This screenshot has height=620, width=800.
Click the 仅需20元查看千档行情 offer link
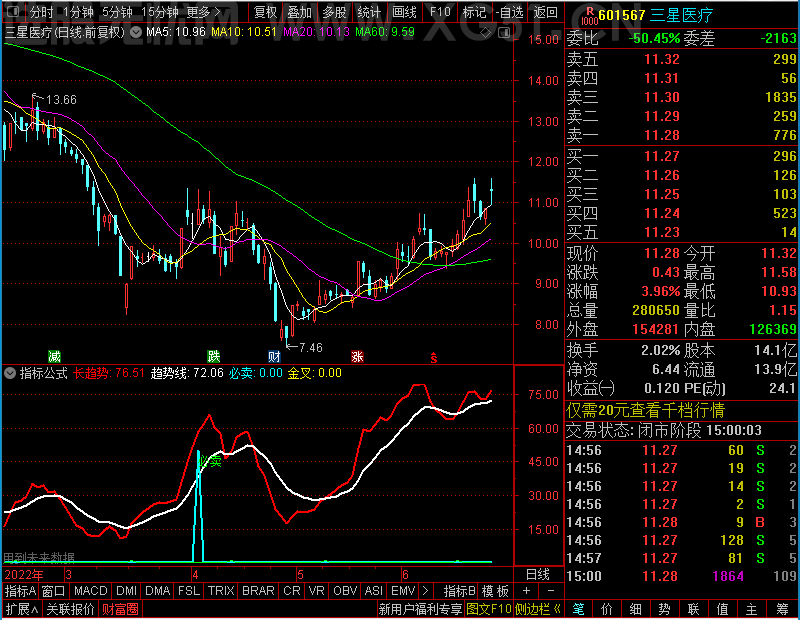click(x=645, y=410)
